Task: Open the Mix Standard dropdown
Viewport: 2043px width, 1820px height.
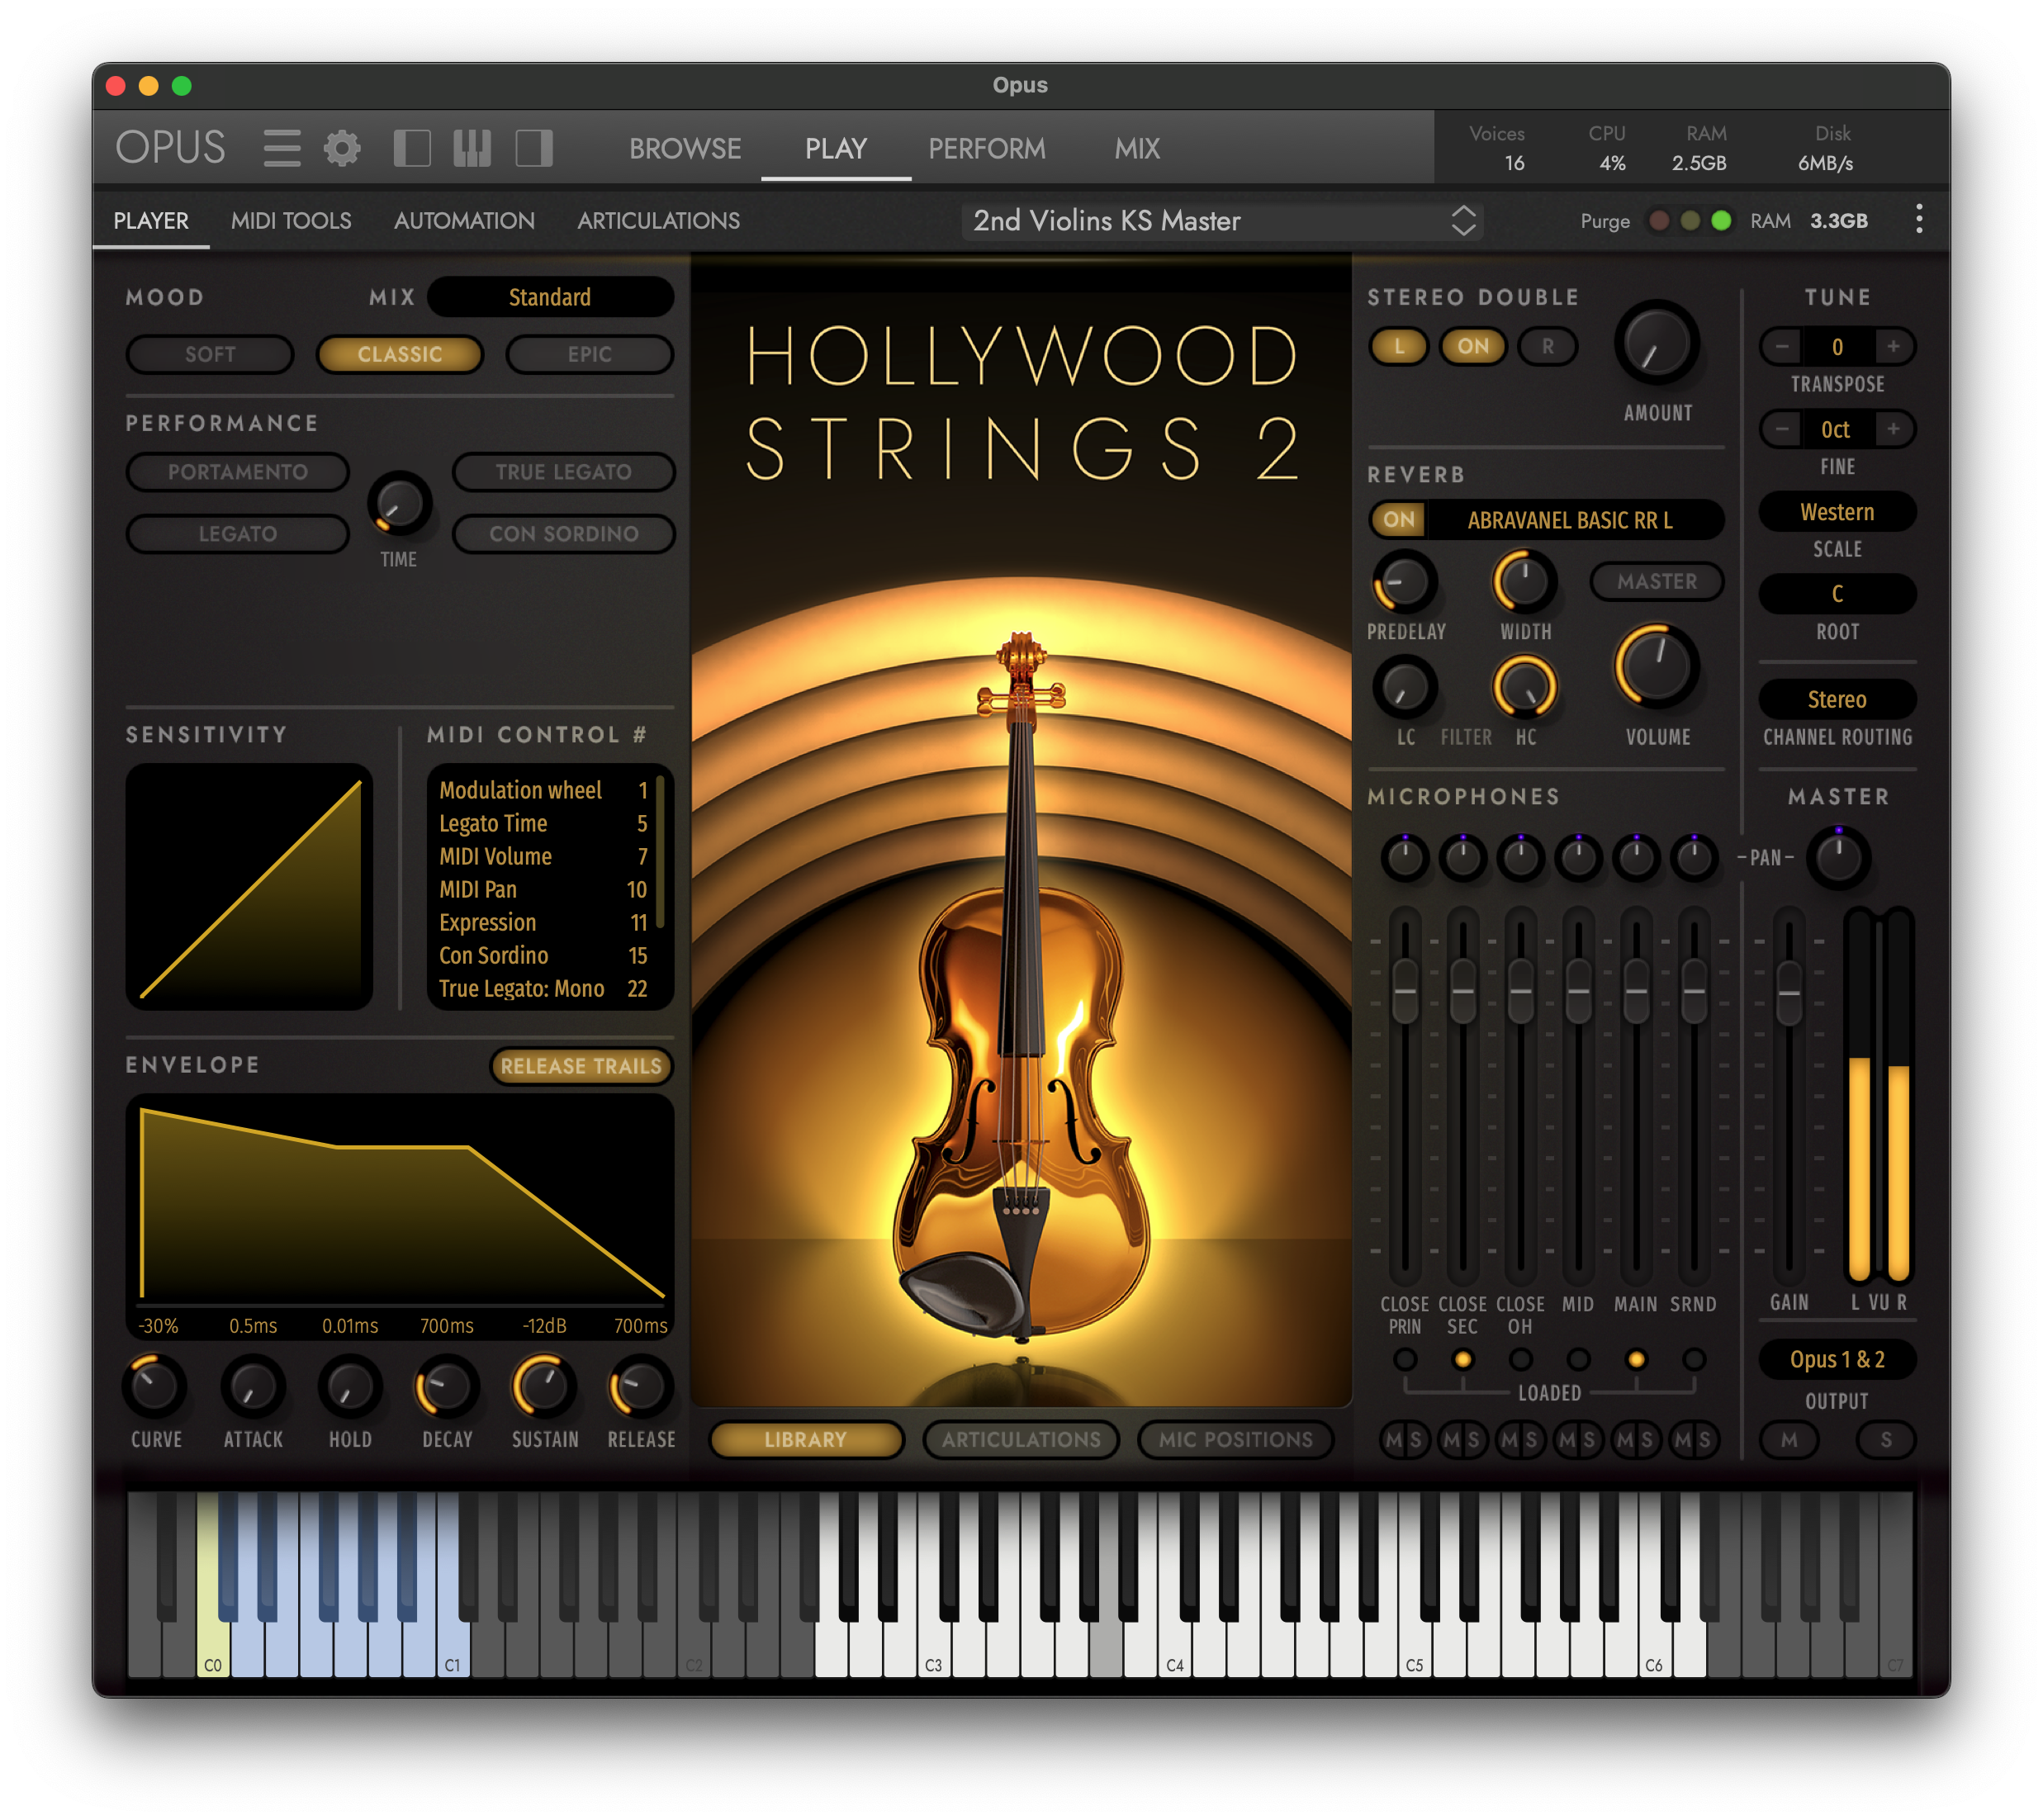Action: [x=550, y=297]
